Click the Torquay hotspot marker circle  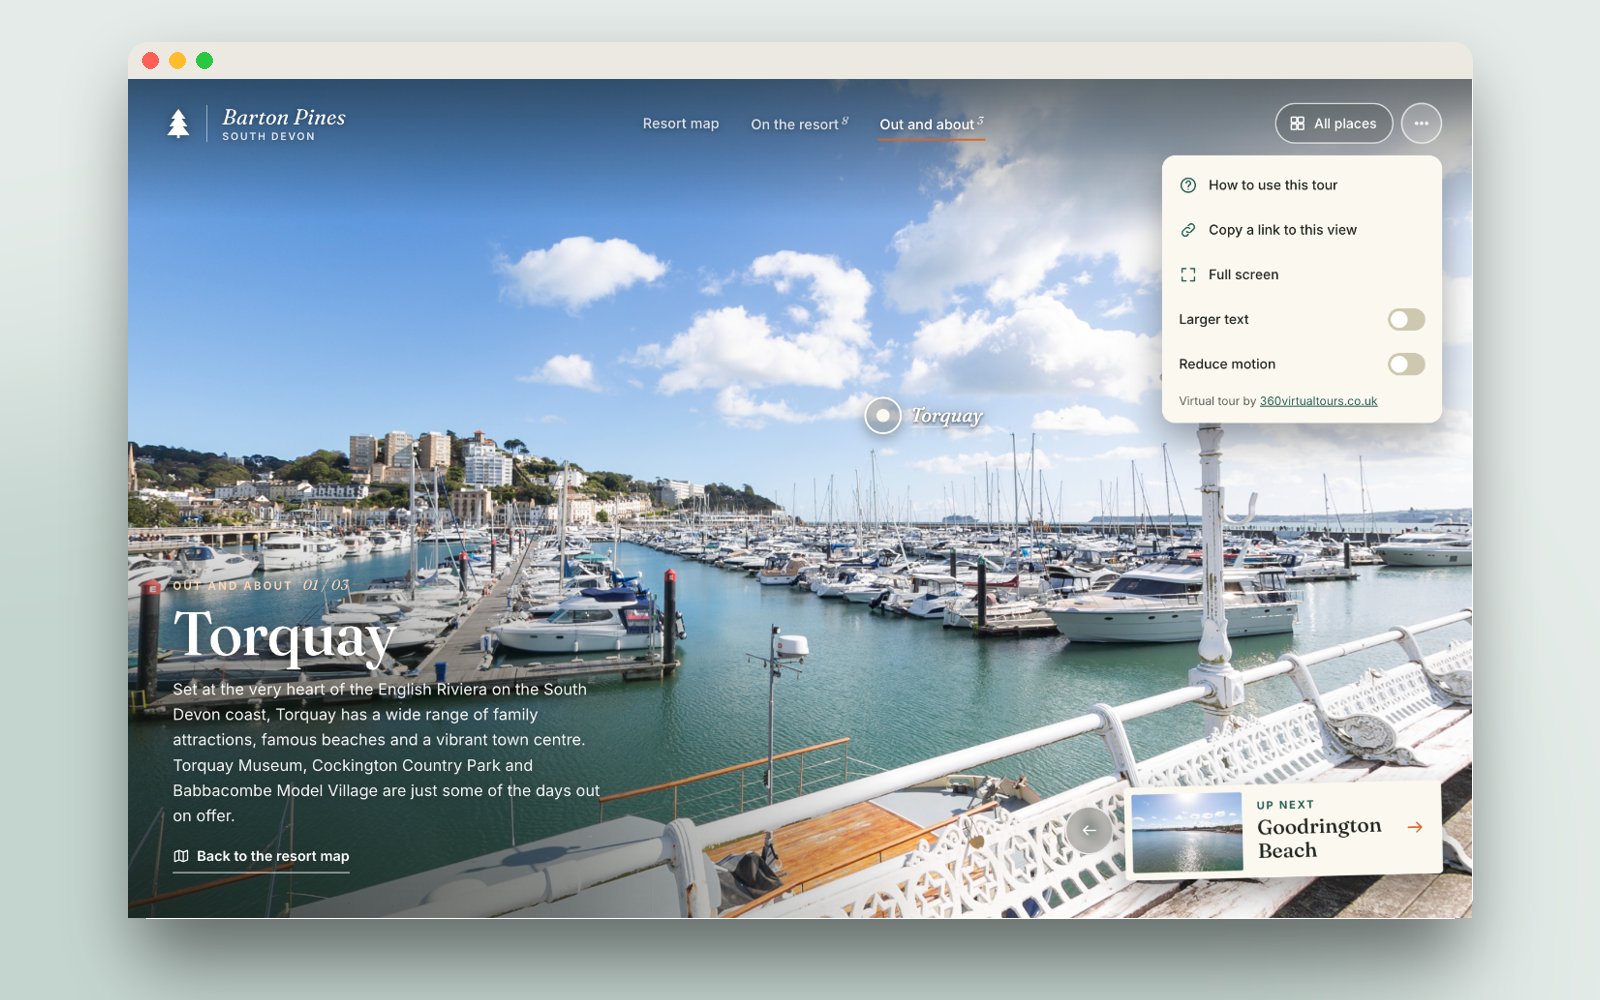click(883, 415)
